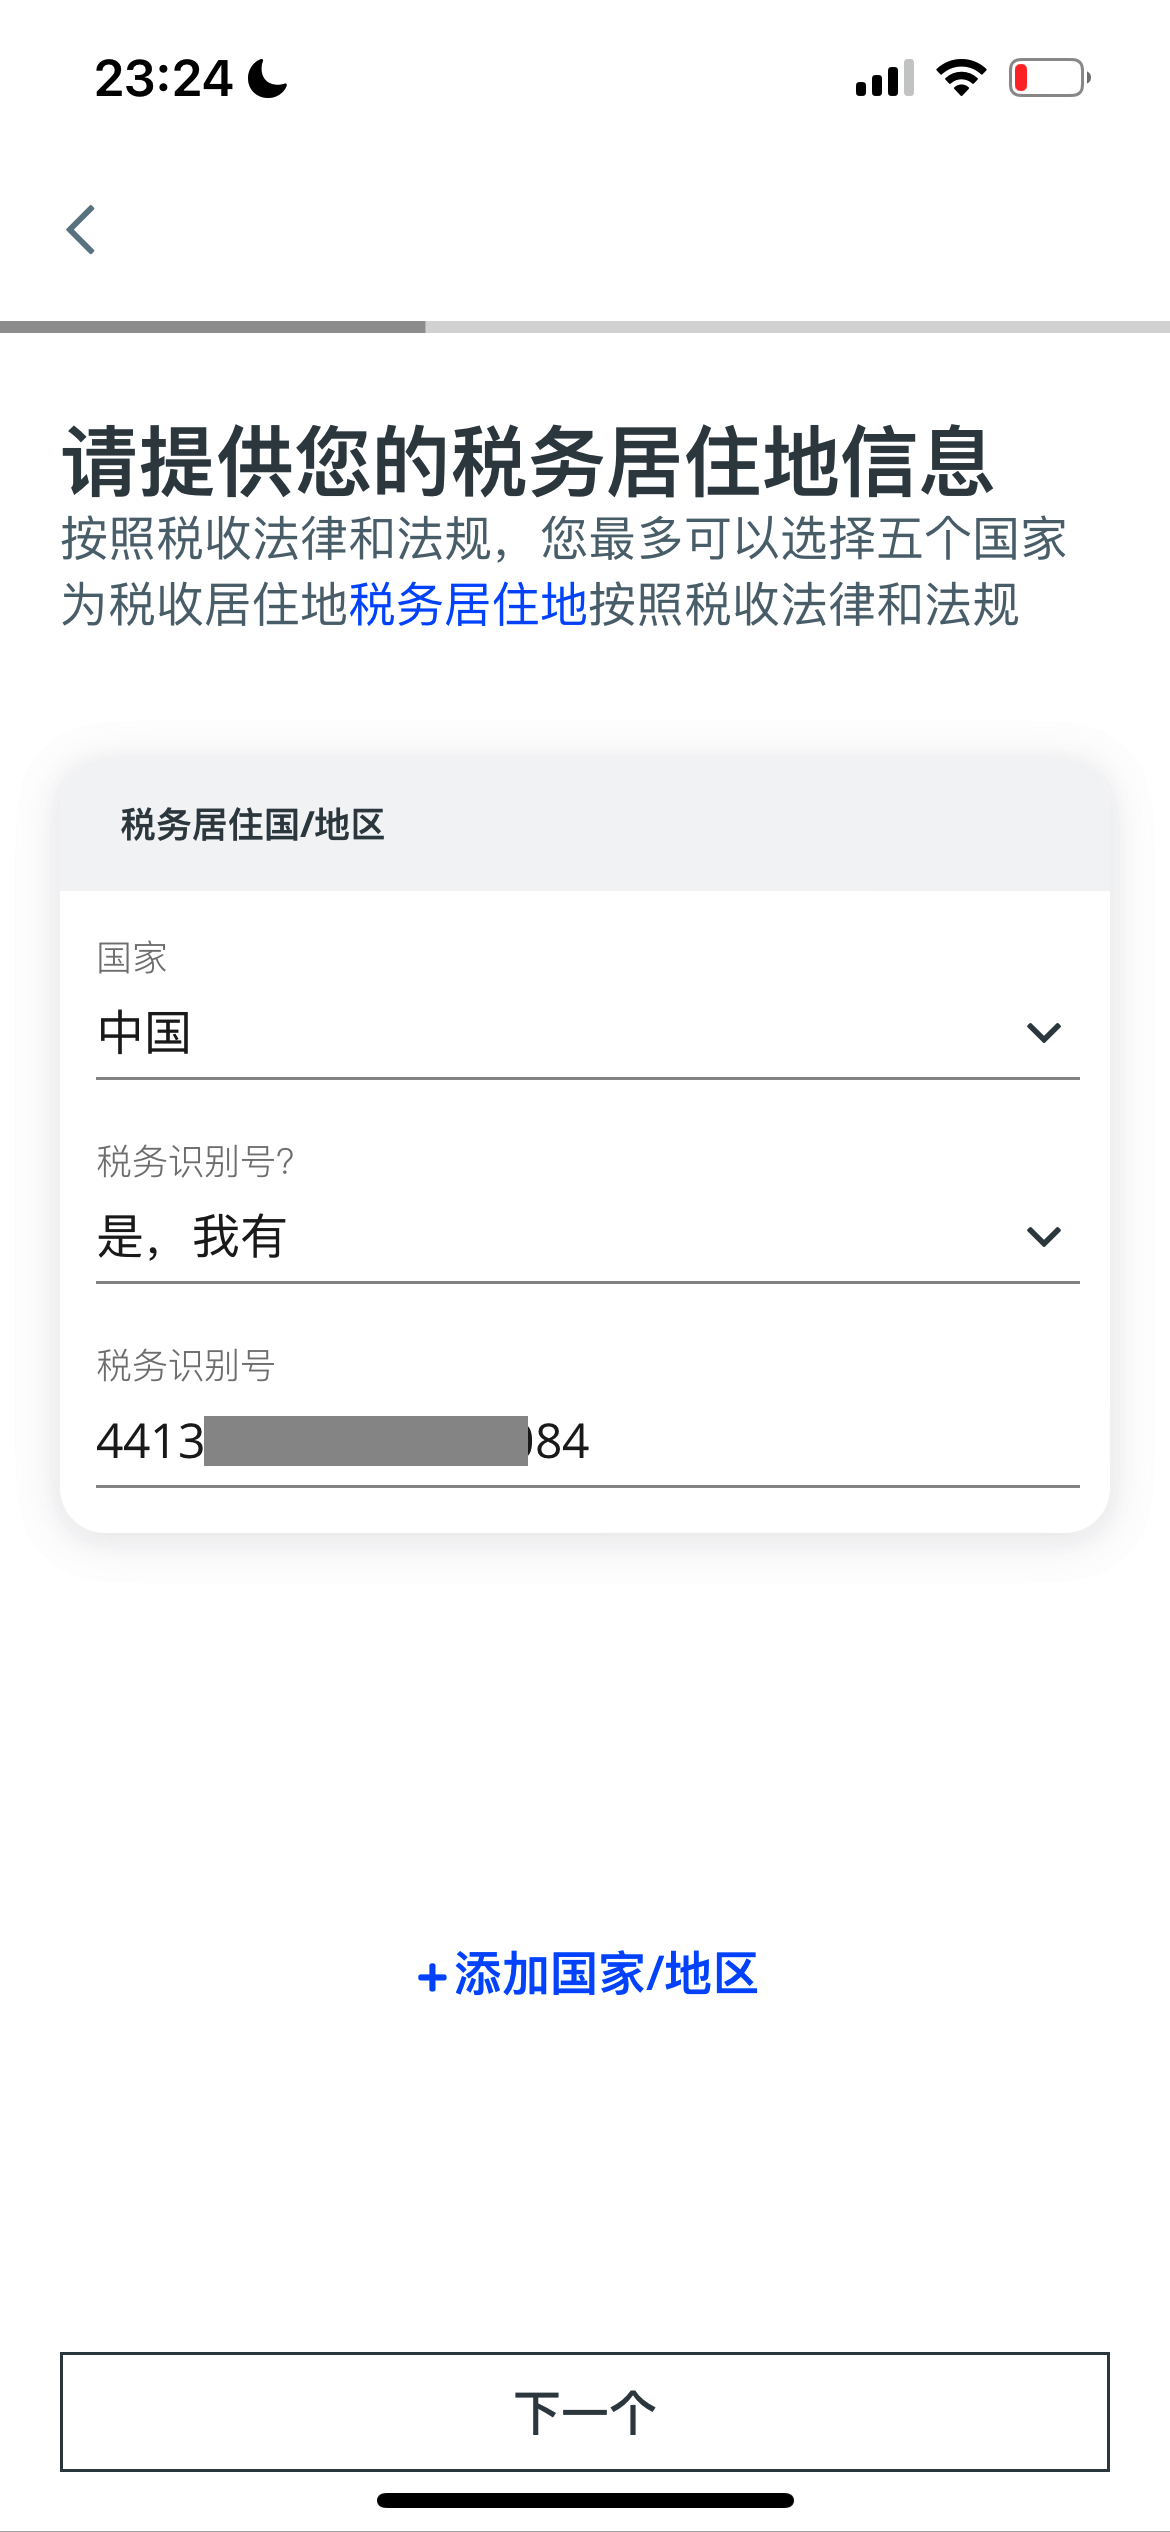The width and height of the screenshot is (1170, 2532).
Task: Open the 国家 country dropdown showing 中国
Action: [588, 1033]
